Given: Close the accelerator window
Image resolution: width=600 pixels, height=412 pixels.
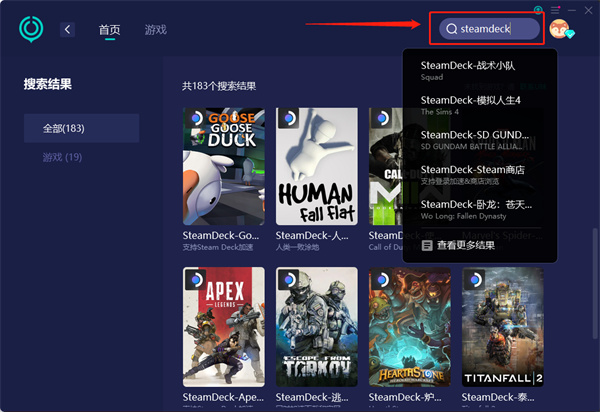Looking at the screenshot, I should 589,10.
